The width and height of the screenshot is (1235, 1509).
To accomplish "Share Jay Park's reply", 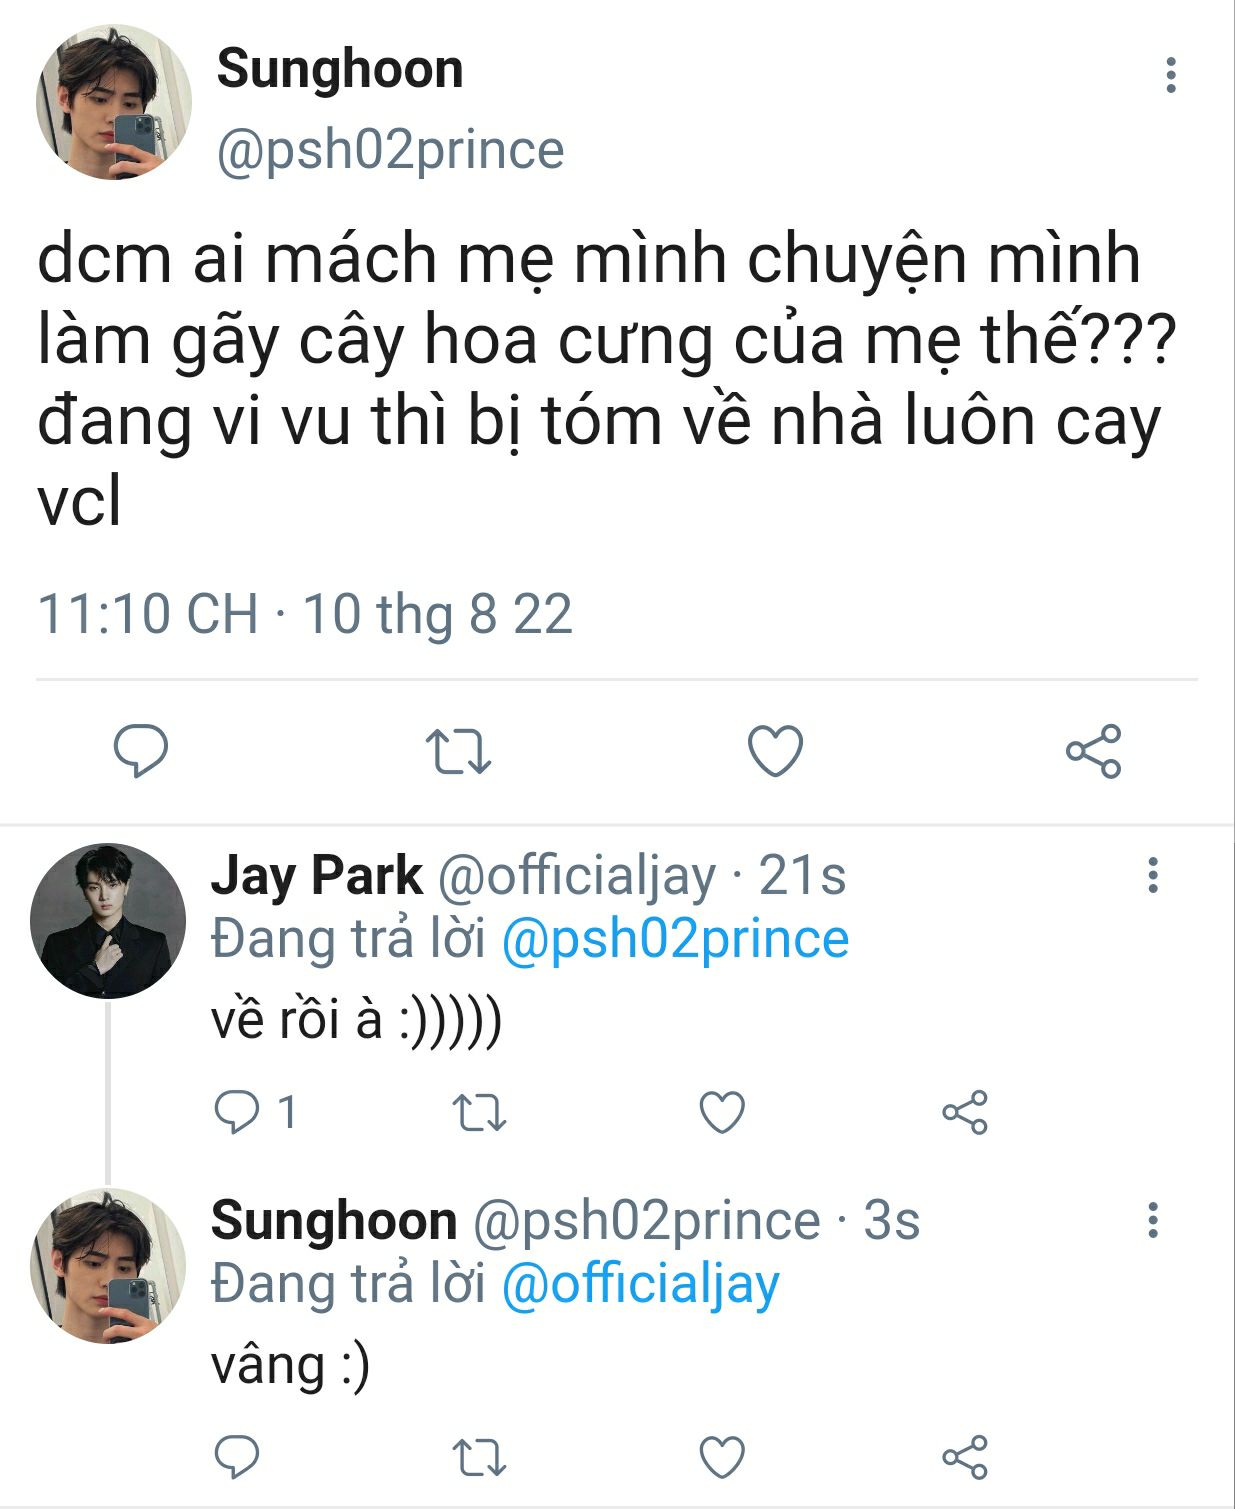I will tap(965, 1113).
